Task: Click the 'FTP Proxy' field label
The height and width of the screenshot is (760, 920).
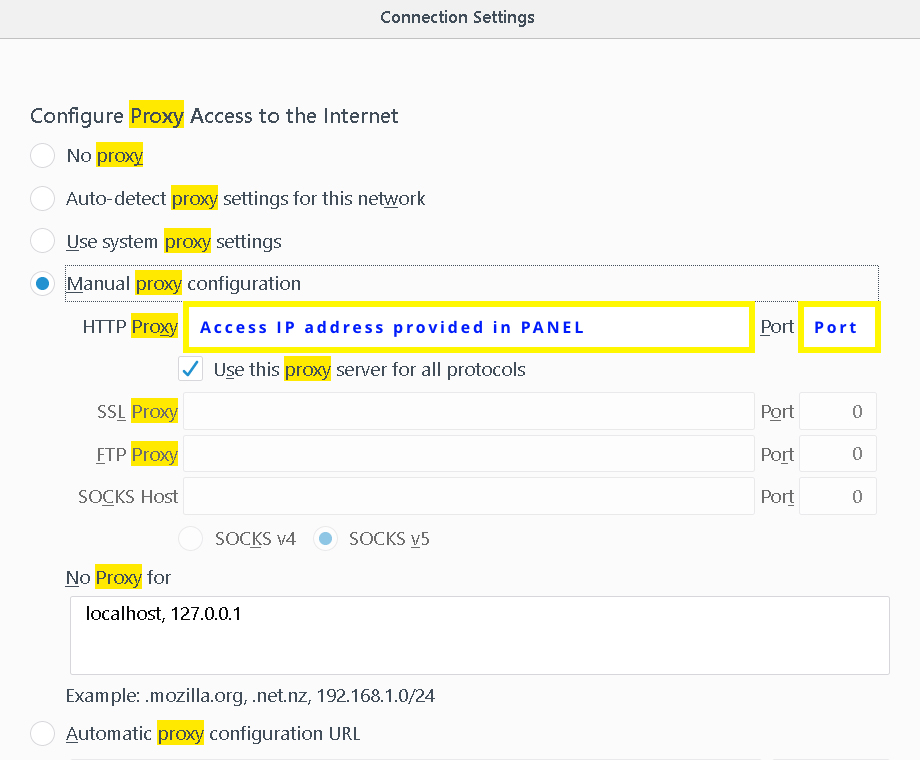Action: tap(137, 455)
